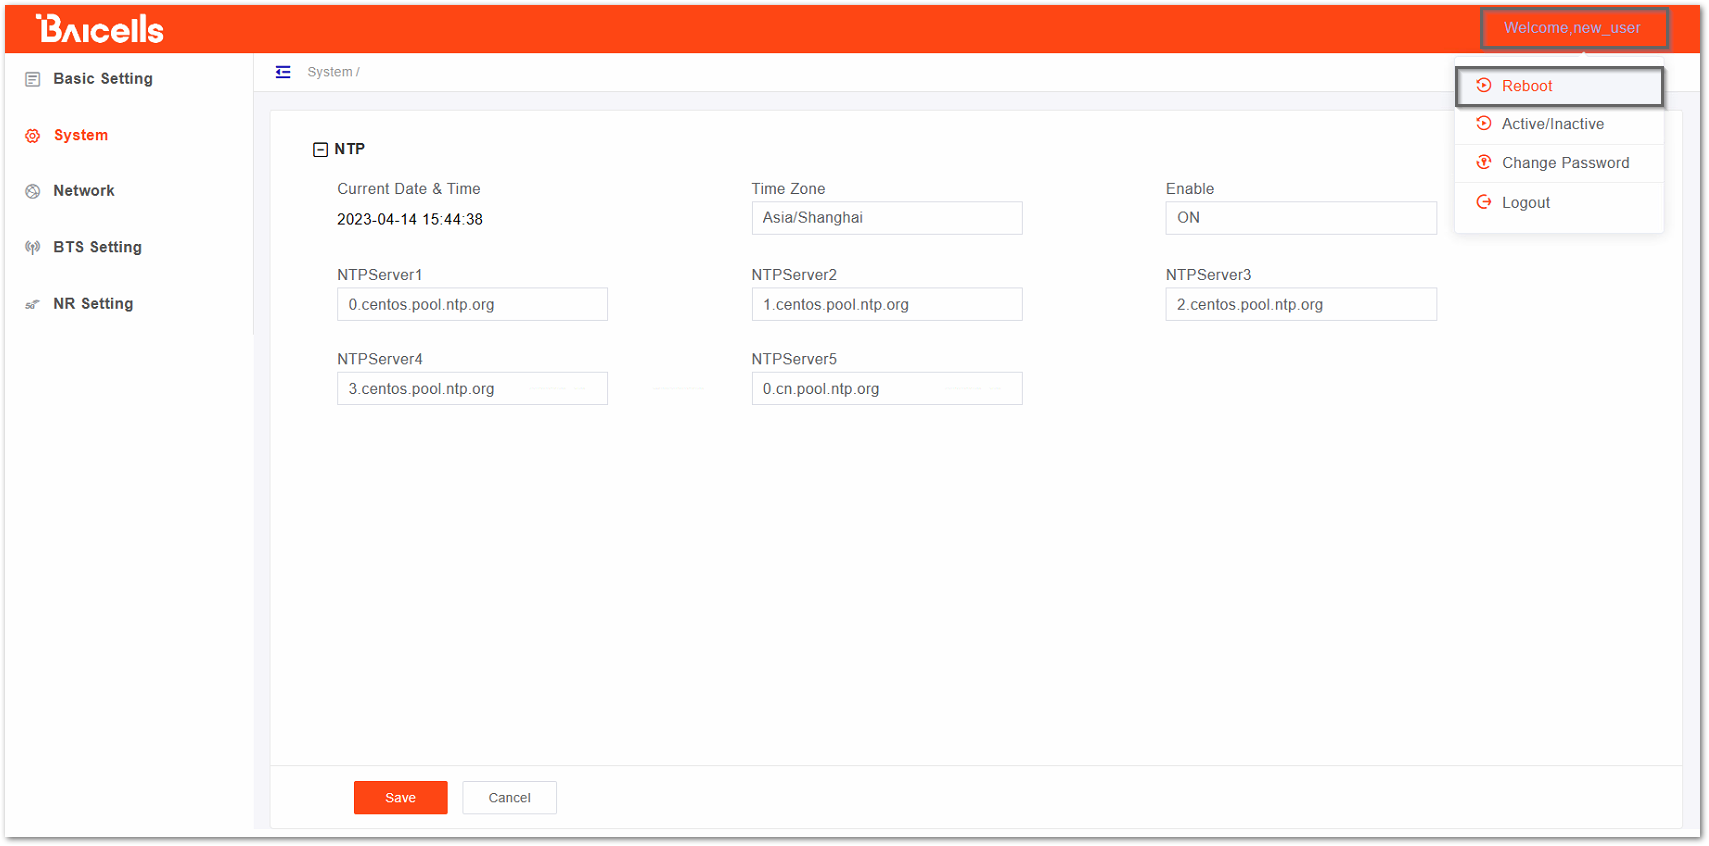Click the Current Date & Time label
Image resolution: width=1709 pixels, height=846 pixels.
[x=409, y=189]
